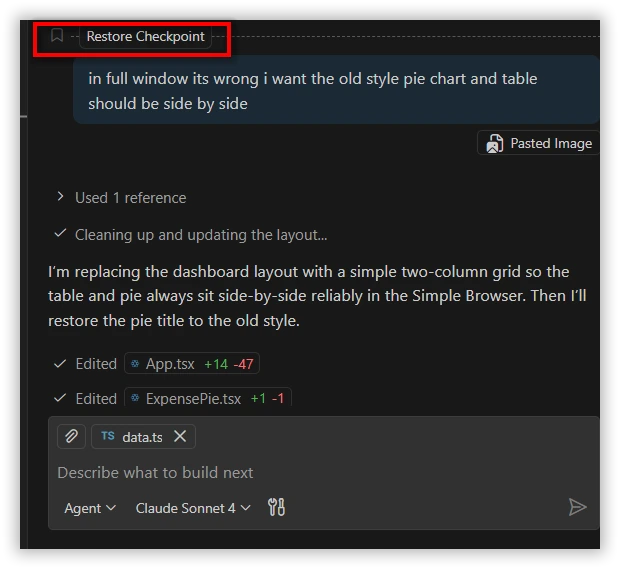Open the App.tsx edited file link
Screen dimensions: 620x569
(x=170, y=364)
